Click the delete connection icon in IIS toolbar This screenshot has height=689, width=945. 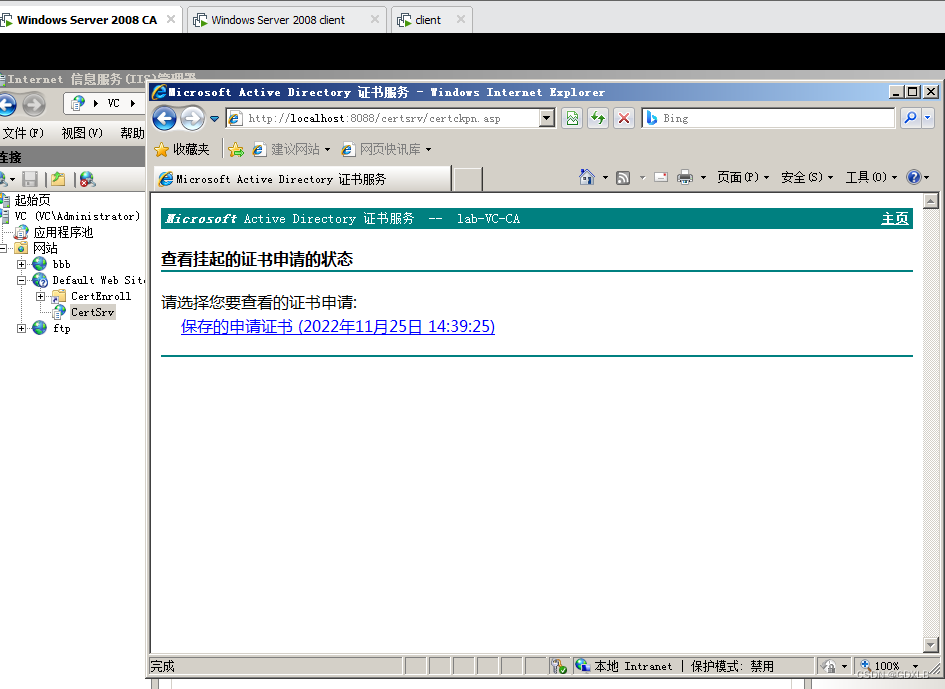(x=87, y=179)
